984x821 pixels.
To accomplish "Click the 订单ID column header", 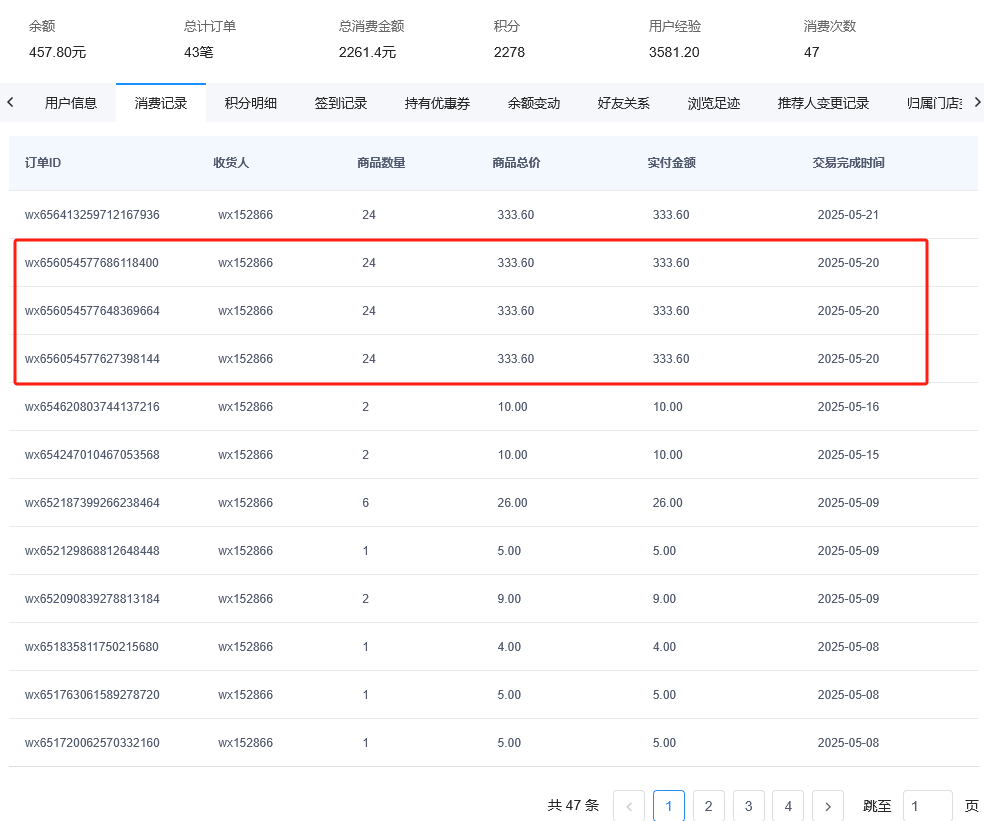I will [43, 163].
